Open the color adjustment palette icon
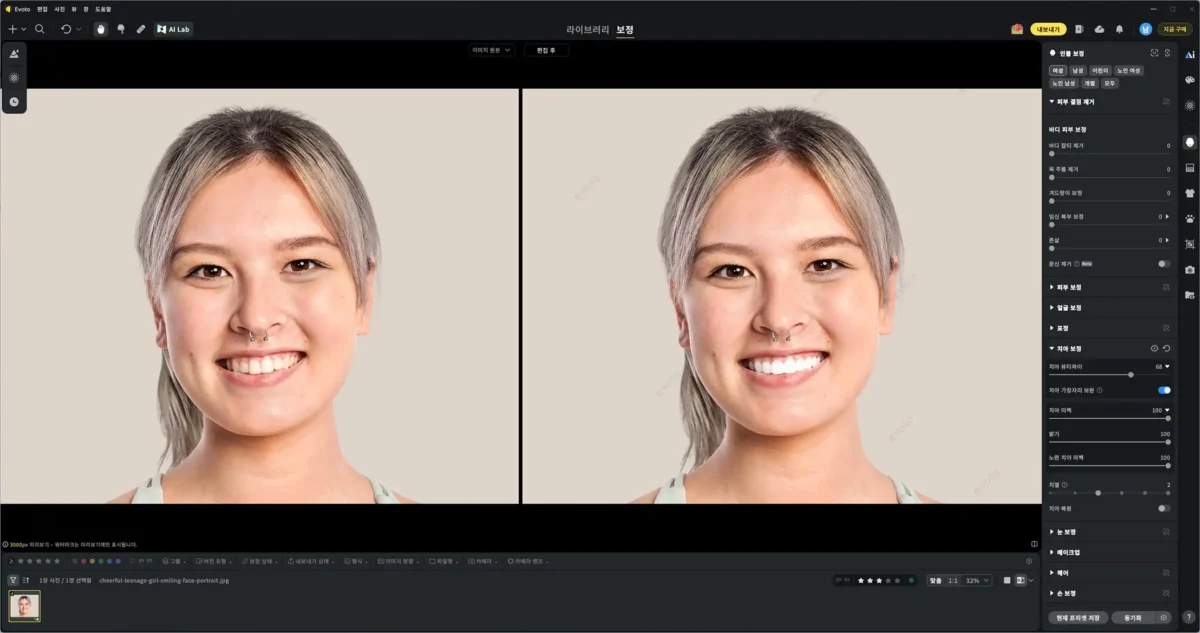The width and height of the screenshot is (1200, 633). (1190, 79)
